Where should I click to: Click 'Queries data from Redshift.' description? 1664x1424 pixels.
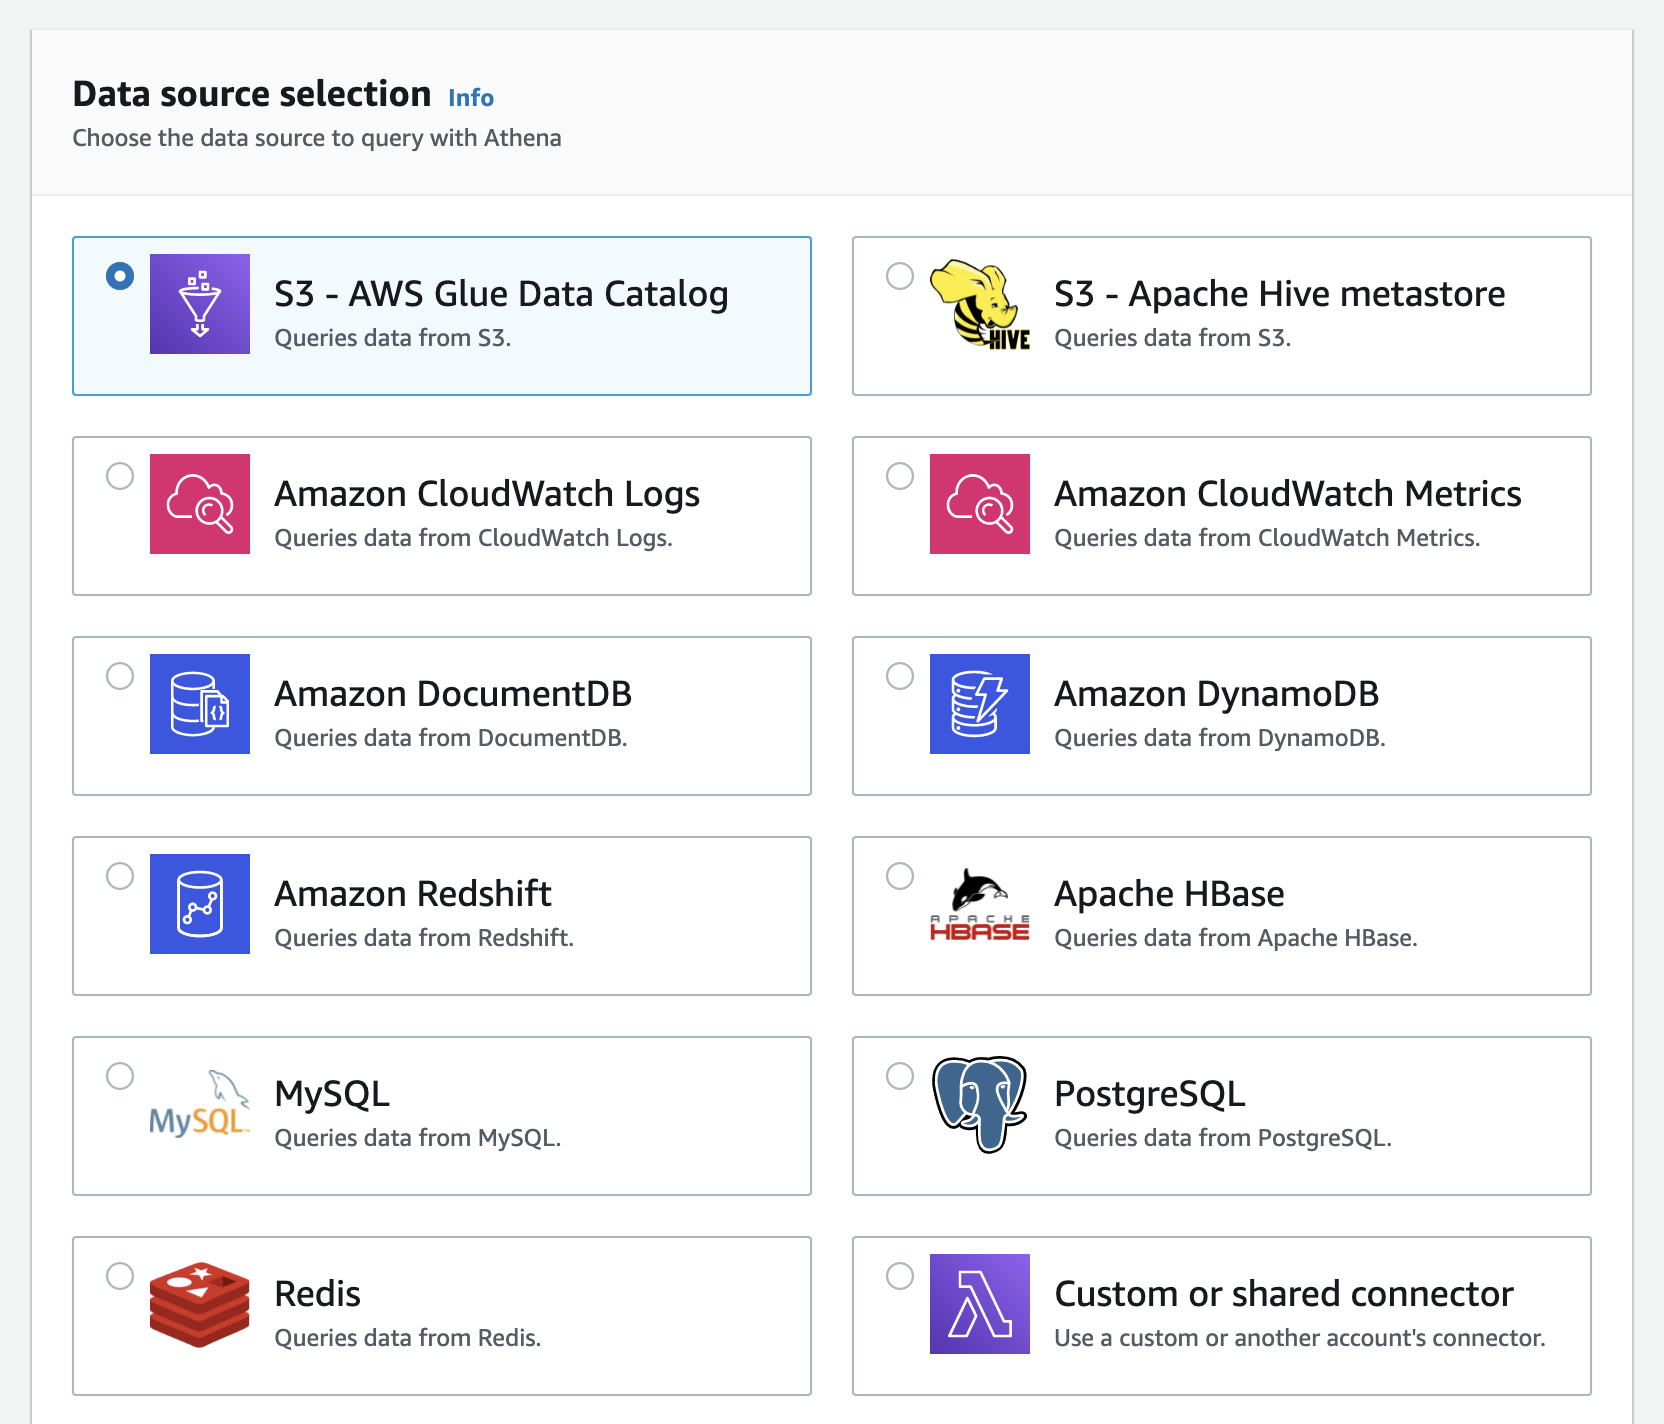tap(424, 938)
